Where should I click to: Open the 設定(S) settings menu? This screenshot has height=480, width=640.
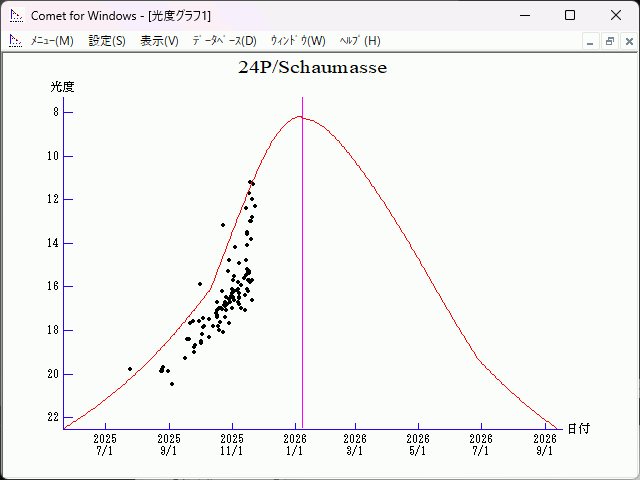pos(107,41)
